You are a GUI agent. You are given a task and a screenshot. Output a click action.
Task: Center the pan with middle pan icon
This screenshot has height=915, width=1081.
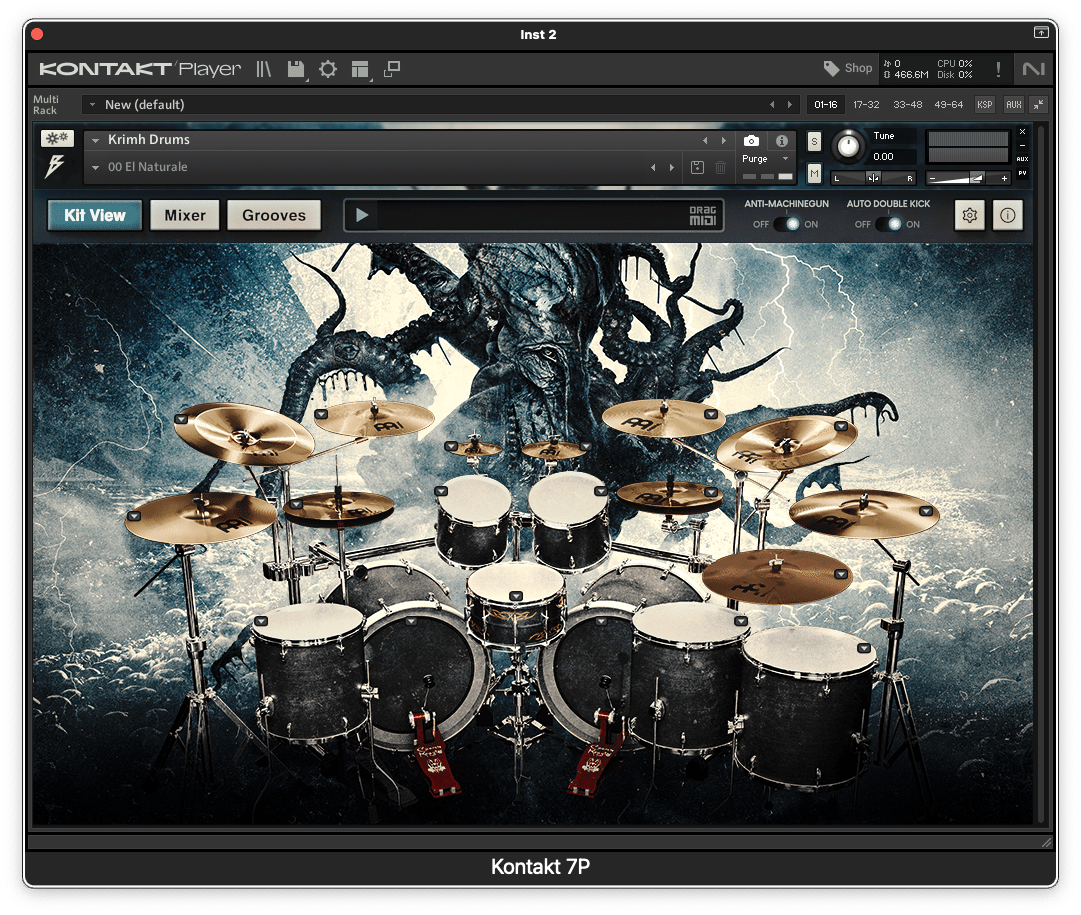[x=873, y=178]
